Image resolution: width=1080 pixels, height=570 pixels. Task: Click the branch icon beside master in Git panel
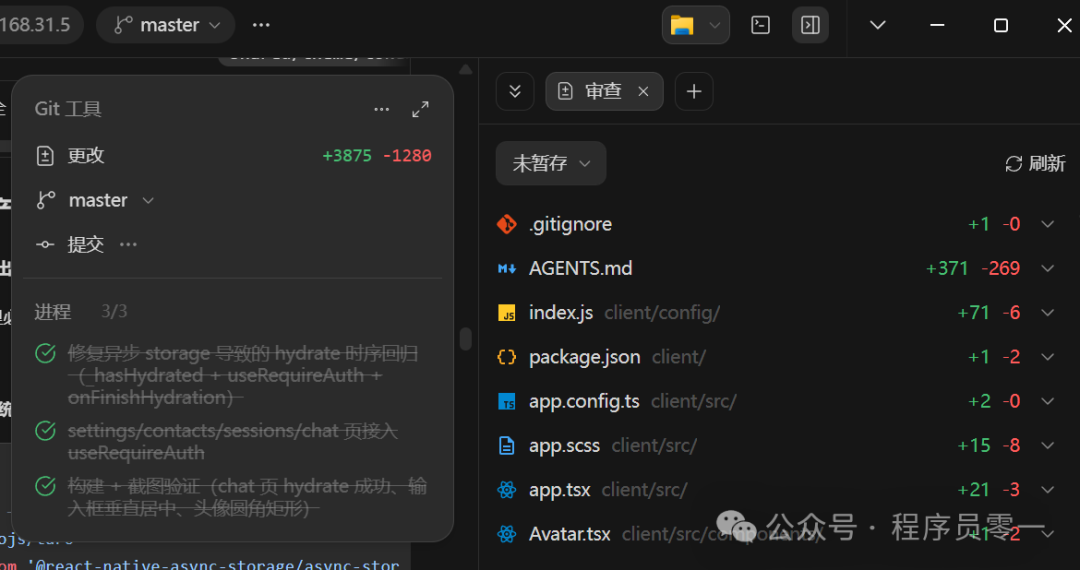point(45,200)
